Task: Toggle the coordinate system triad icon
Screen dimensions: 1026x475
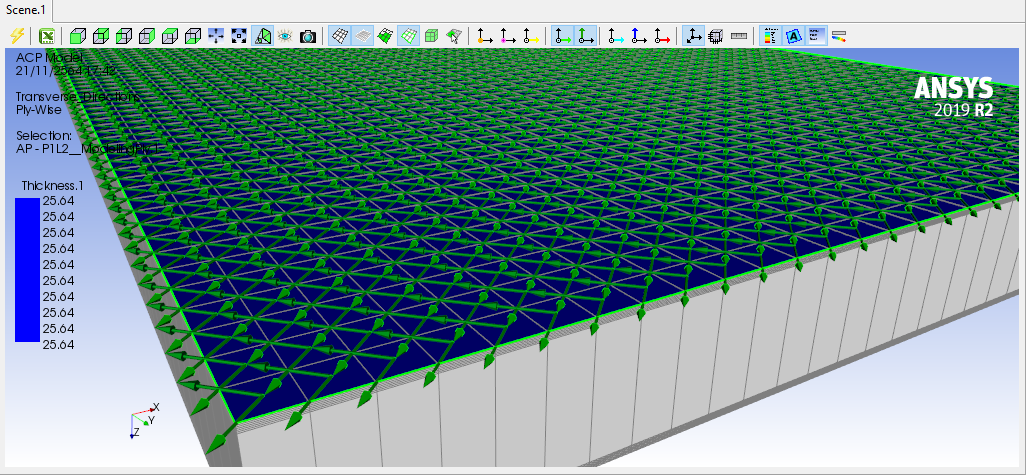Action: tap(694, 36)
